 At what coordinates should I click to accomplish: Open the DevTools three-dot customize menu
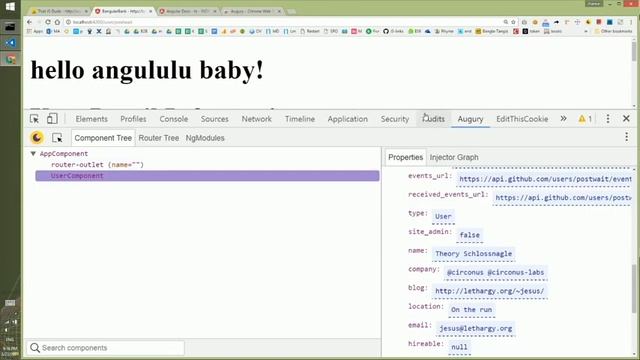608,119
